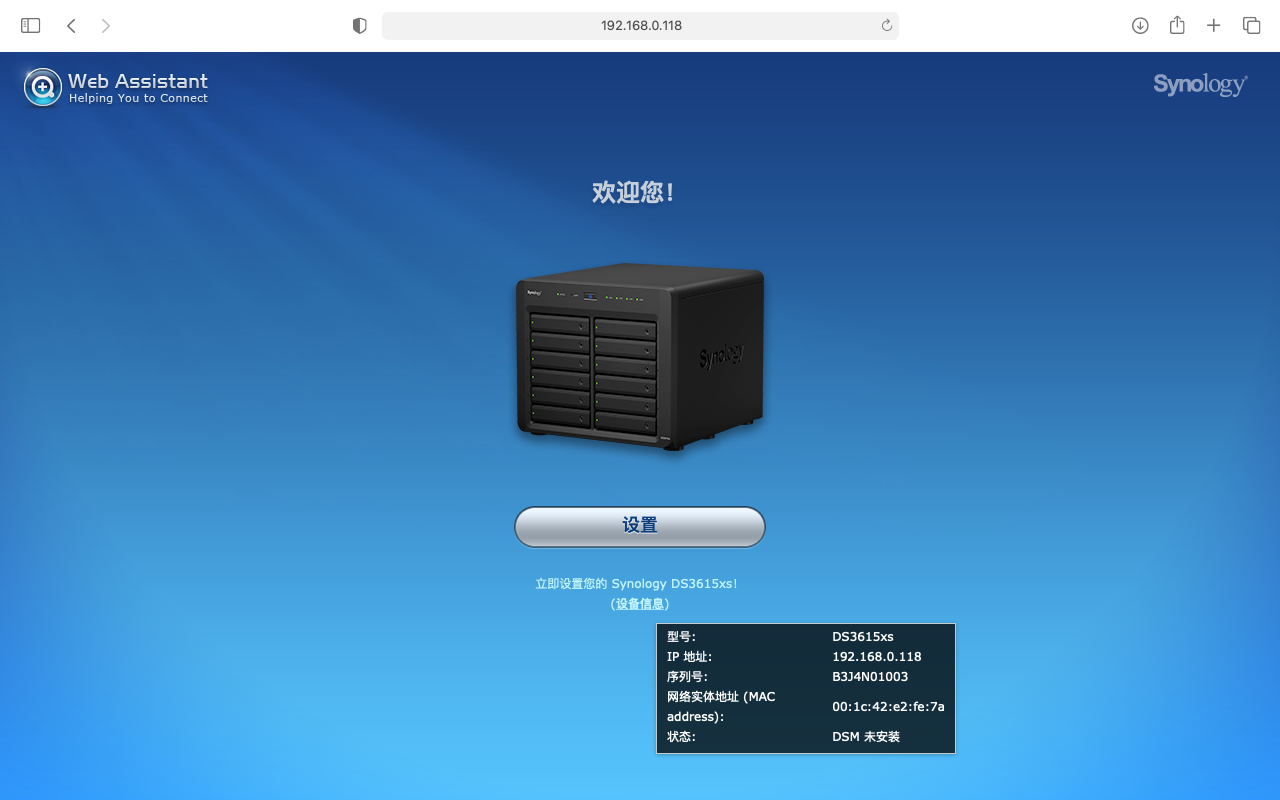Click the 立即设置您的 Synology DS3615xs text
This screenshot has height=800, width=1280.
[x=636, y=584]
